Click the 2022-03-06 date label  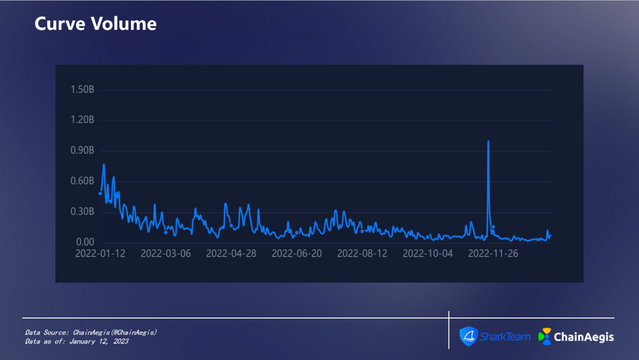(x=166, y=254)
